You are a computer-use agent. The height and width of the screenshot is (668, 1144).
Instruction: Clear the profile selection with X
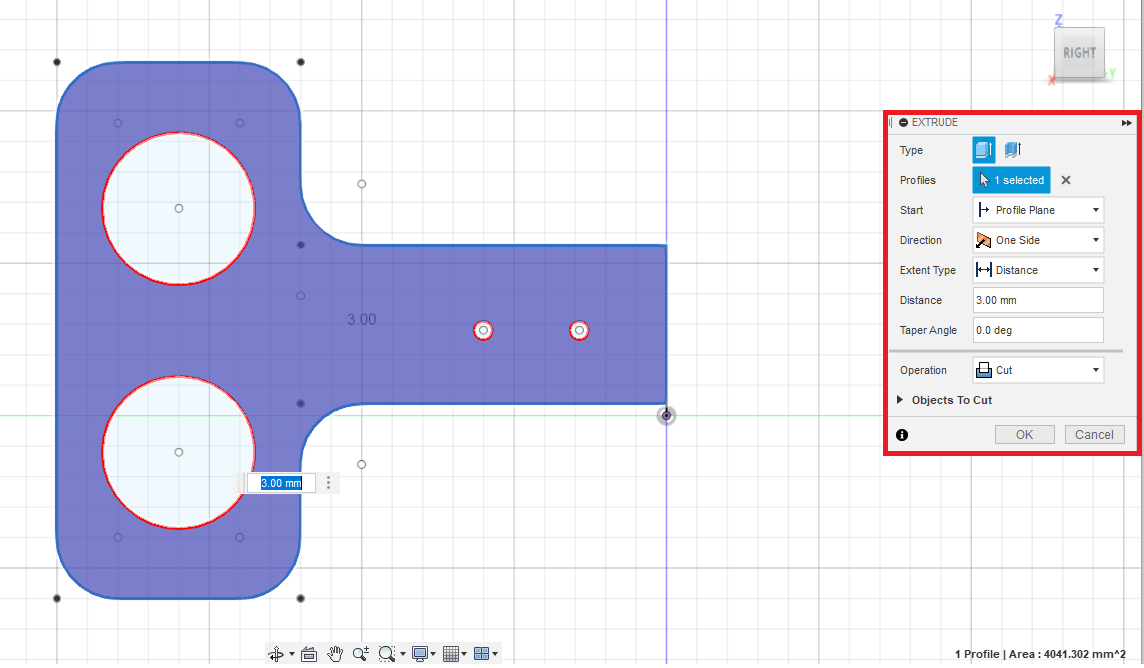1066,180
